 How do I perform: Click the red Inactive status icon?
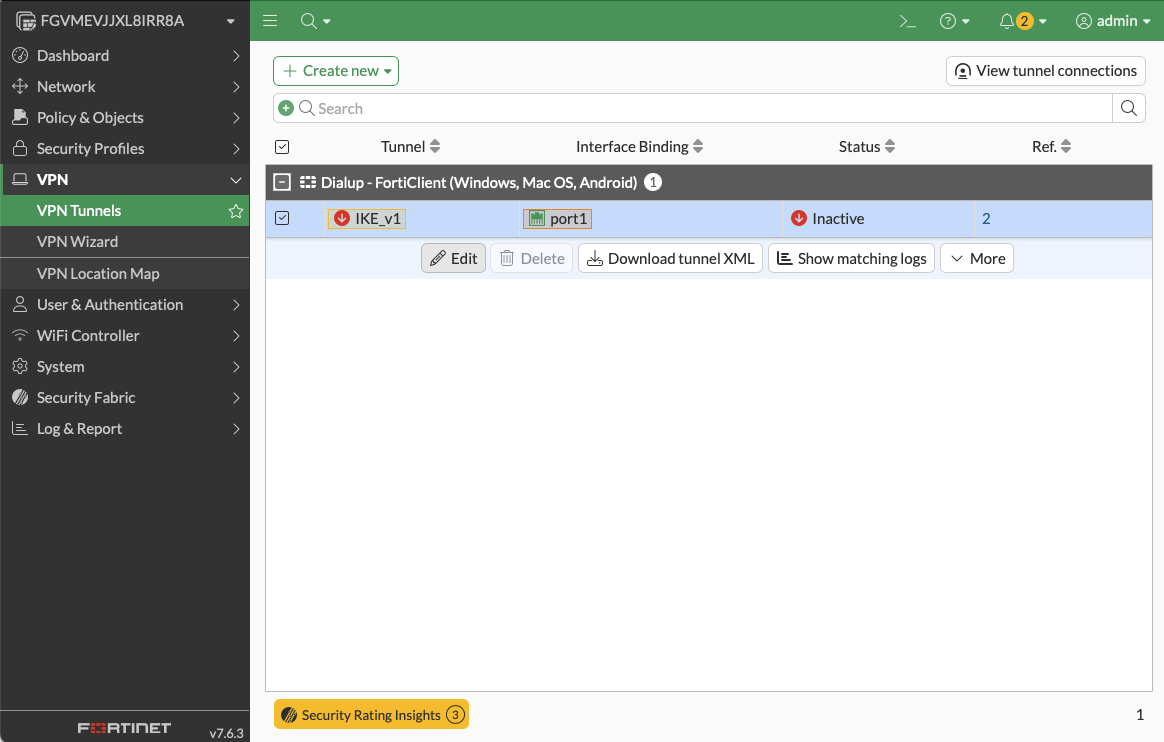[x=799, y=218]
